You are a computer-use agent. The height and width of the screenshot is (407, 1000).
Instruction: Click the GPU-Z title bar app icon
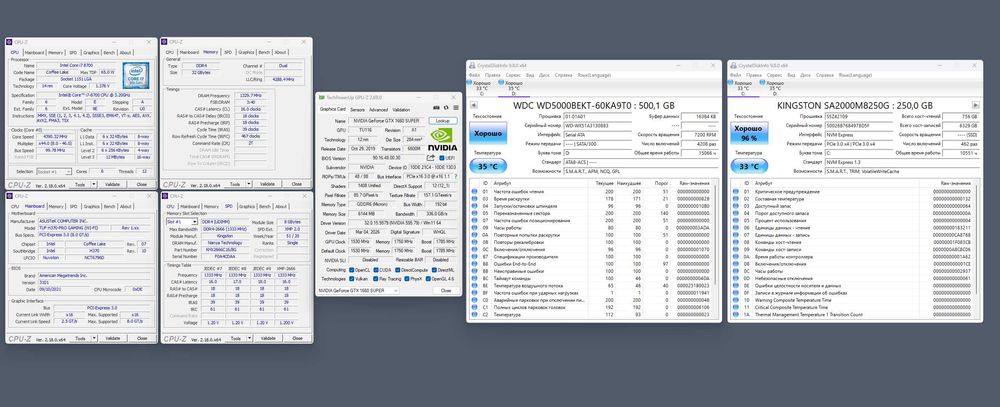coord(321,97)
